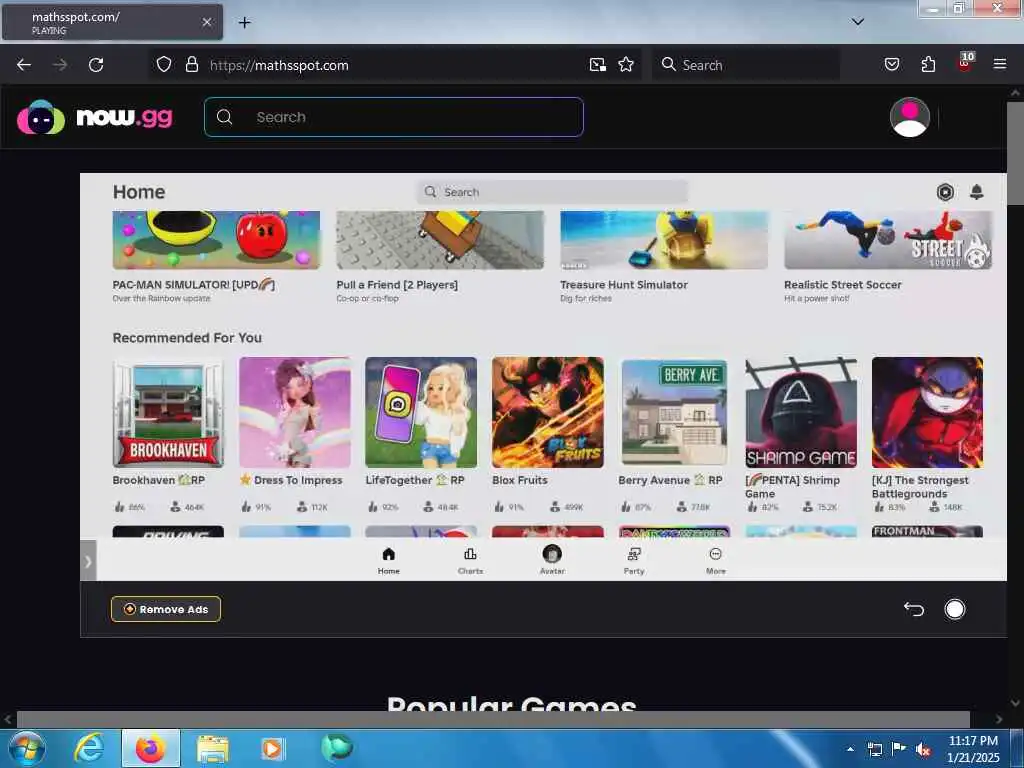1024x768 pixels.
Task: Open the Shrimp Game thumbnail
Action: [801, 412]
